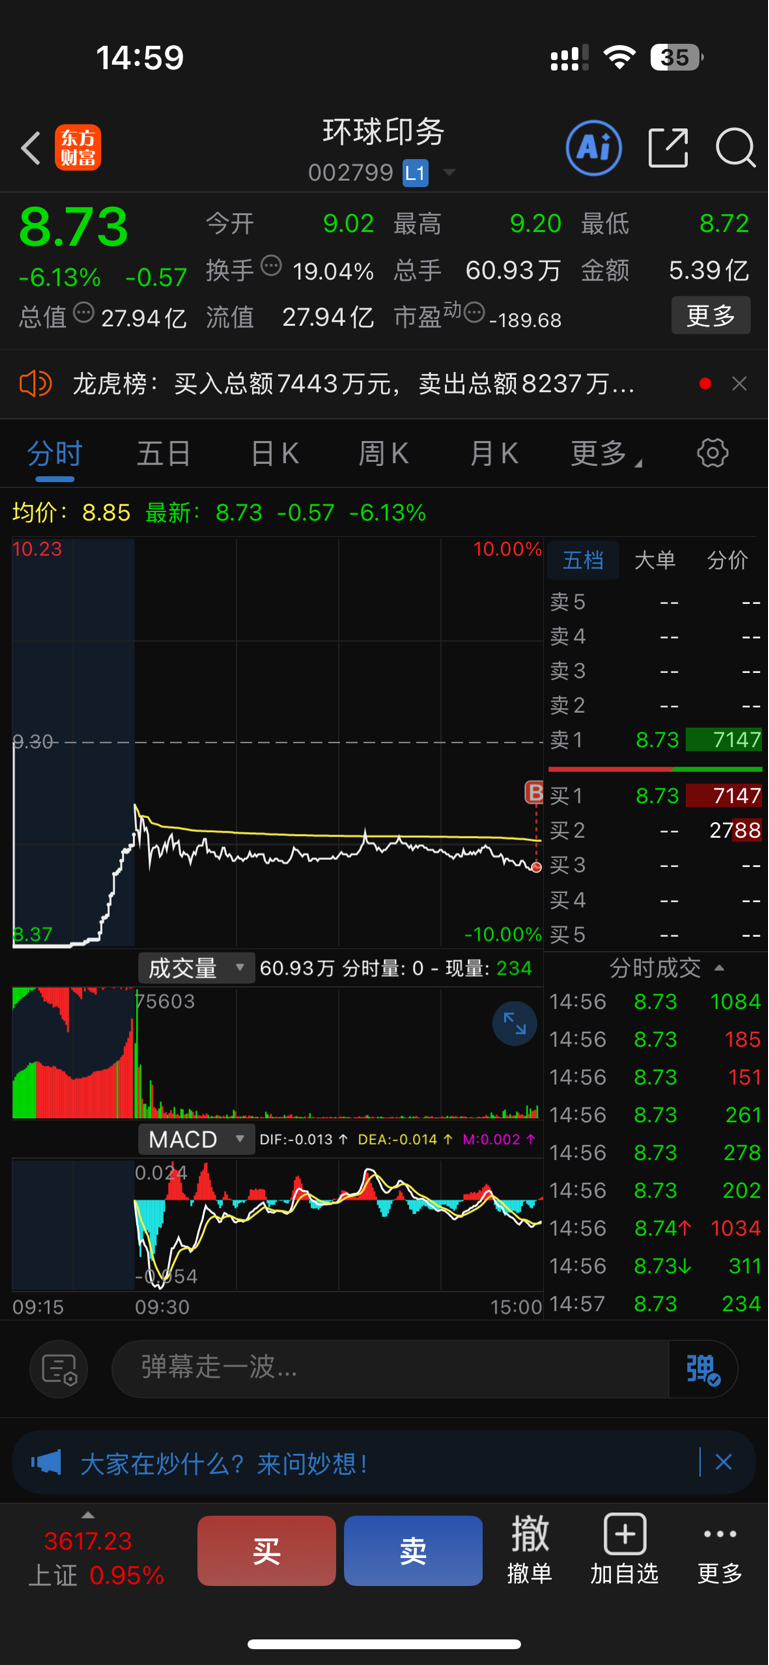The image size is (769, 1665).
Task: Close the 妙想 banner with X
Action: [x=723, y=1463]
